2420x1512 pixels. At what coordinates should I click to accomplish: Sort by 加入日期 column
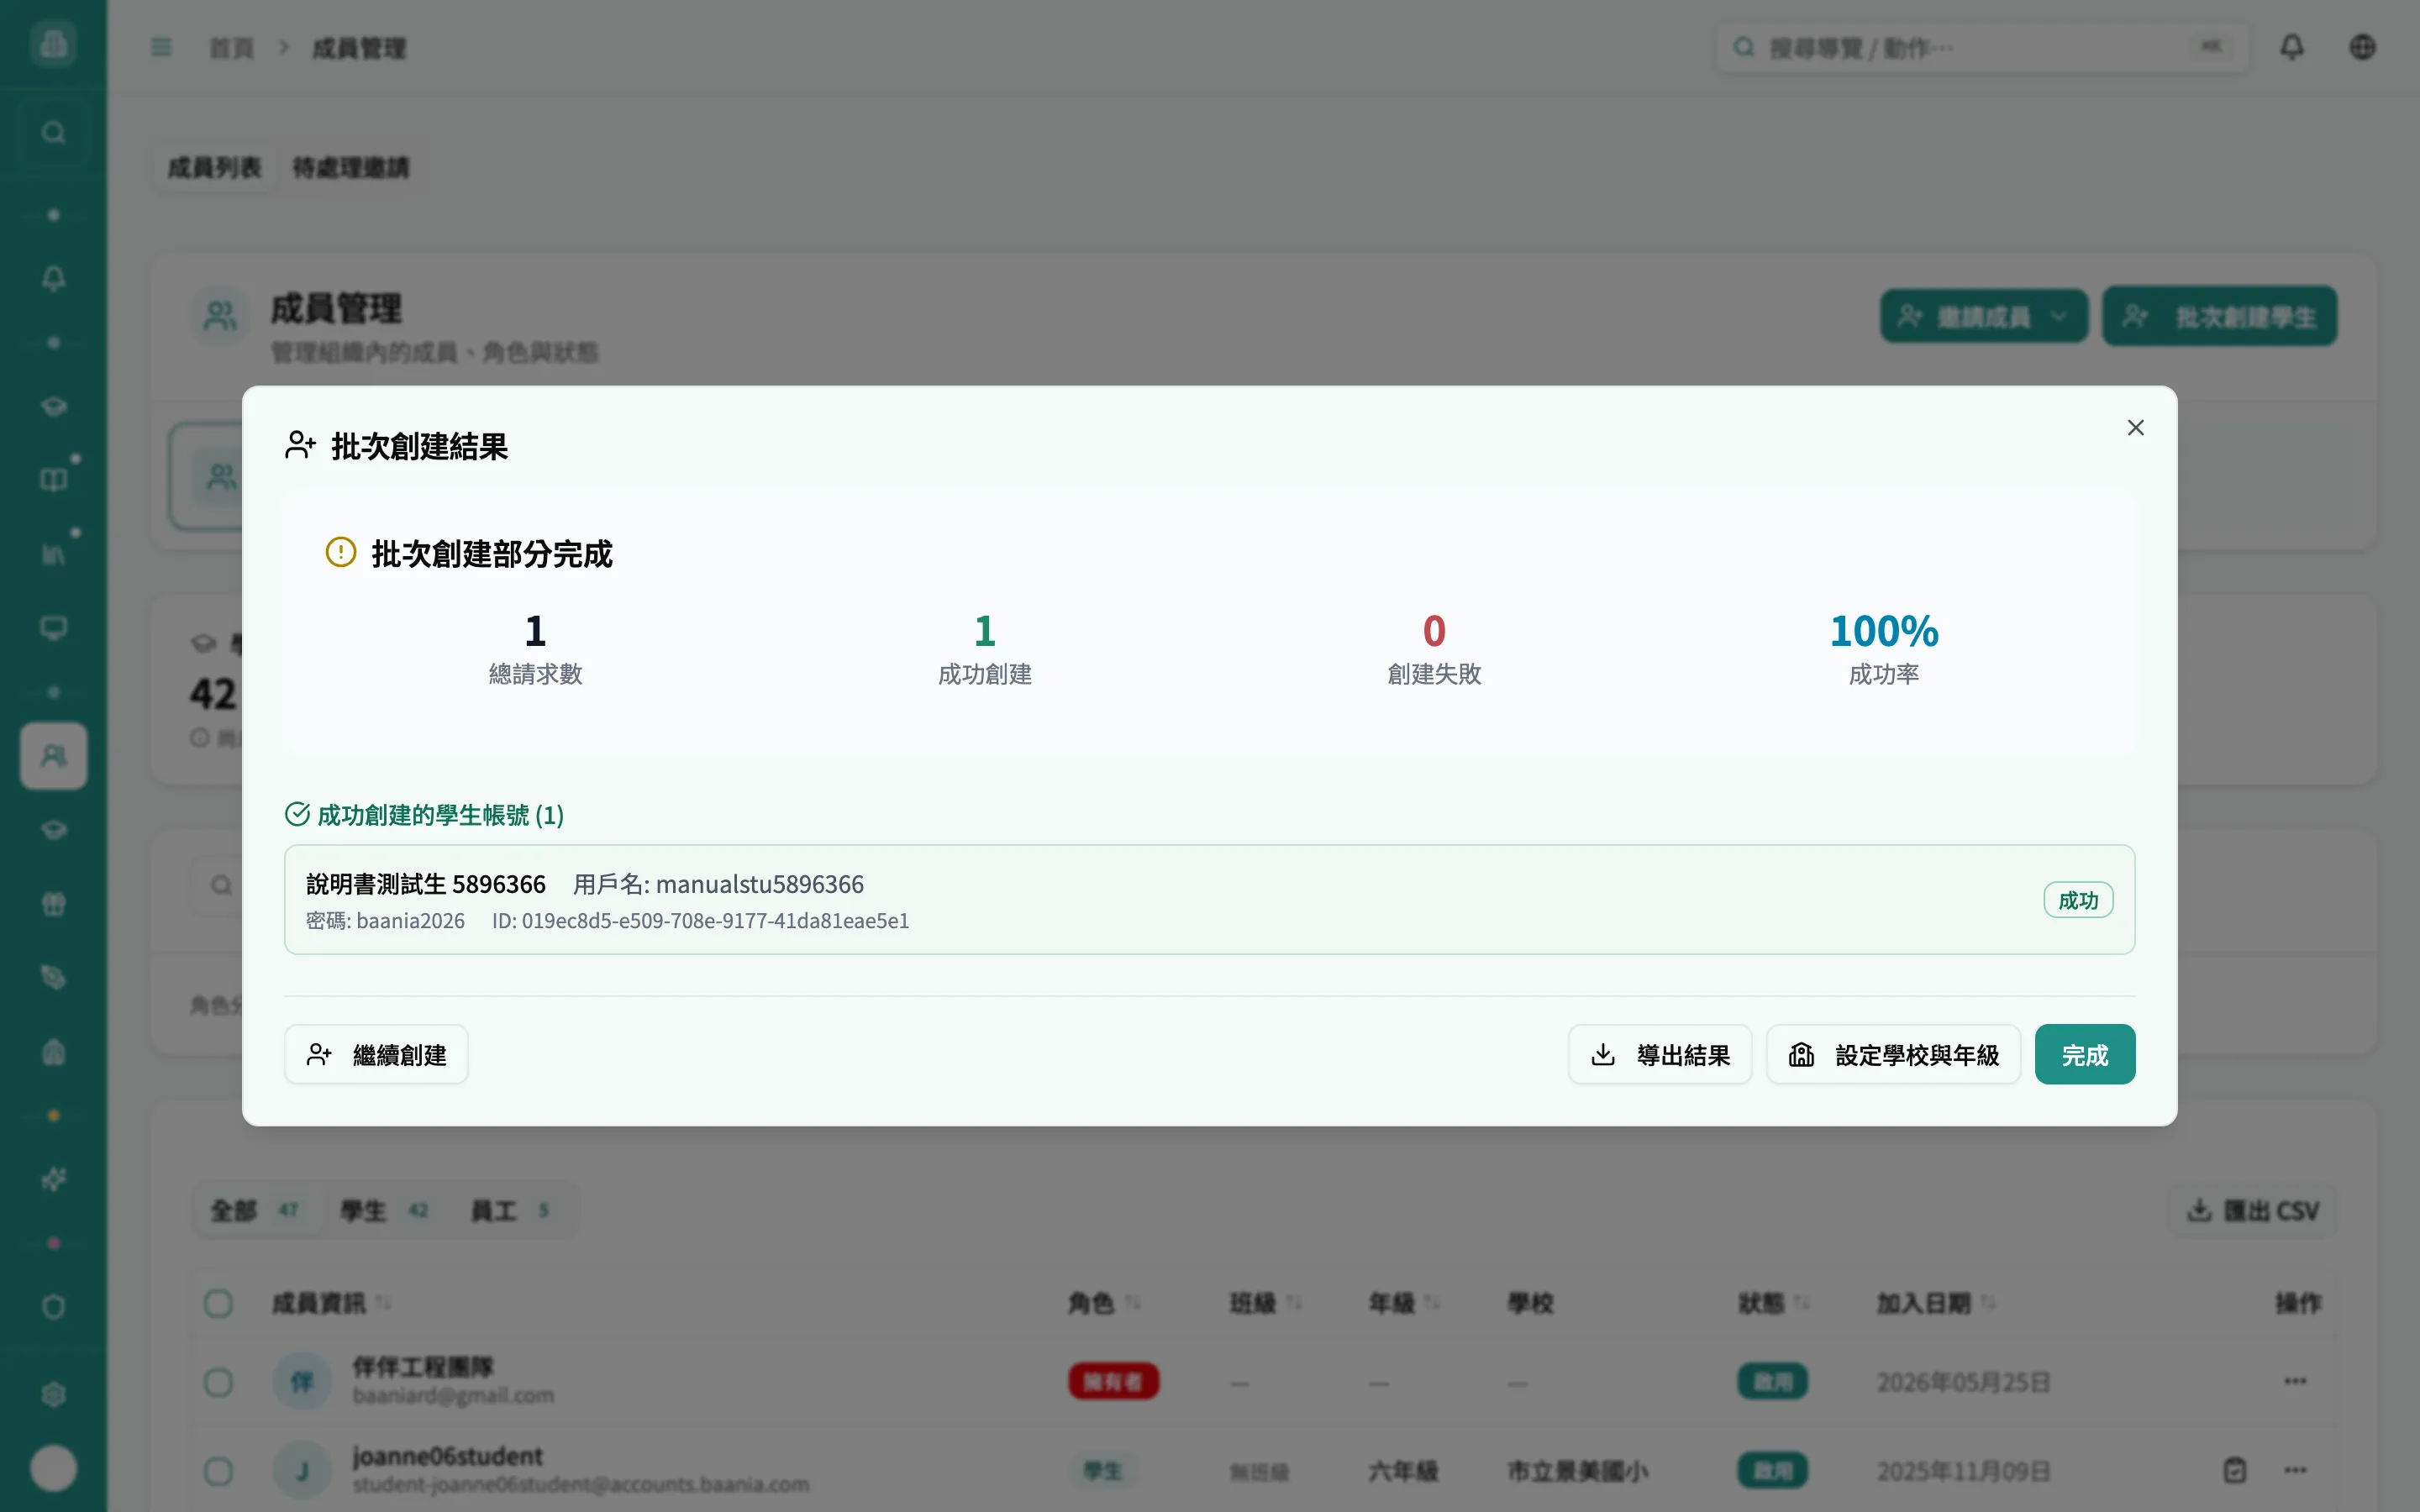point(1936,1303)
